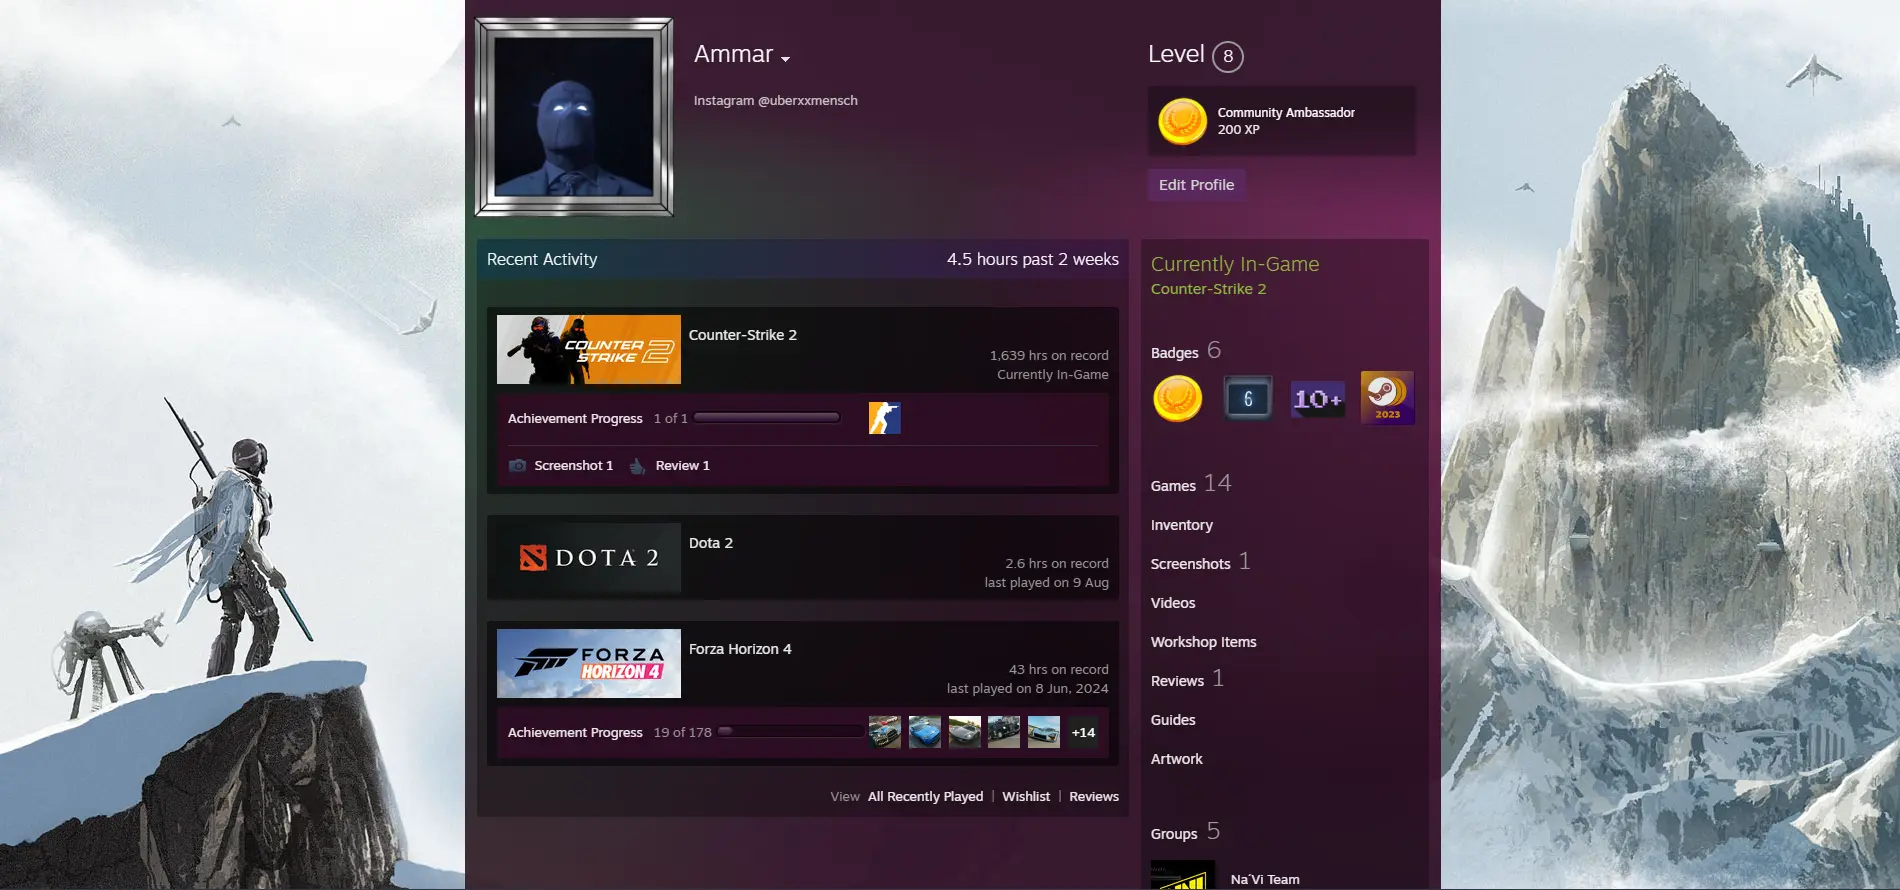View the Counter-Strike 2 achievement icon
This screenshot has height=890, width=1900.
click(885, 418)
